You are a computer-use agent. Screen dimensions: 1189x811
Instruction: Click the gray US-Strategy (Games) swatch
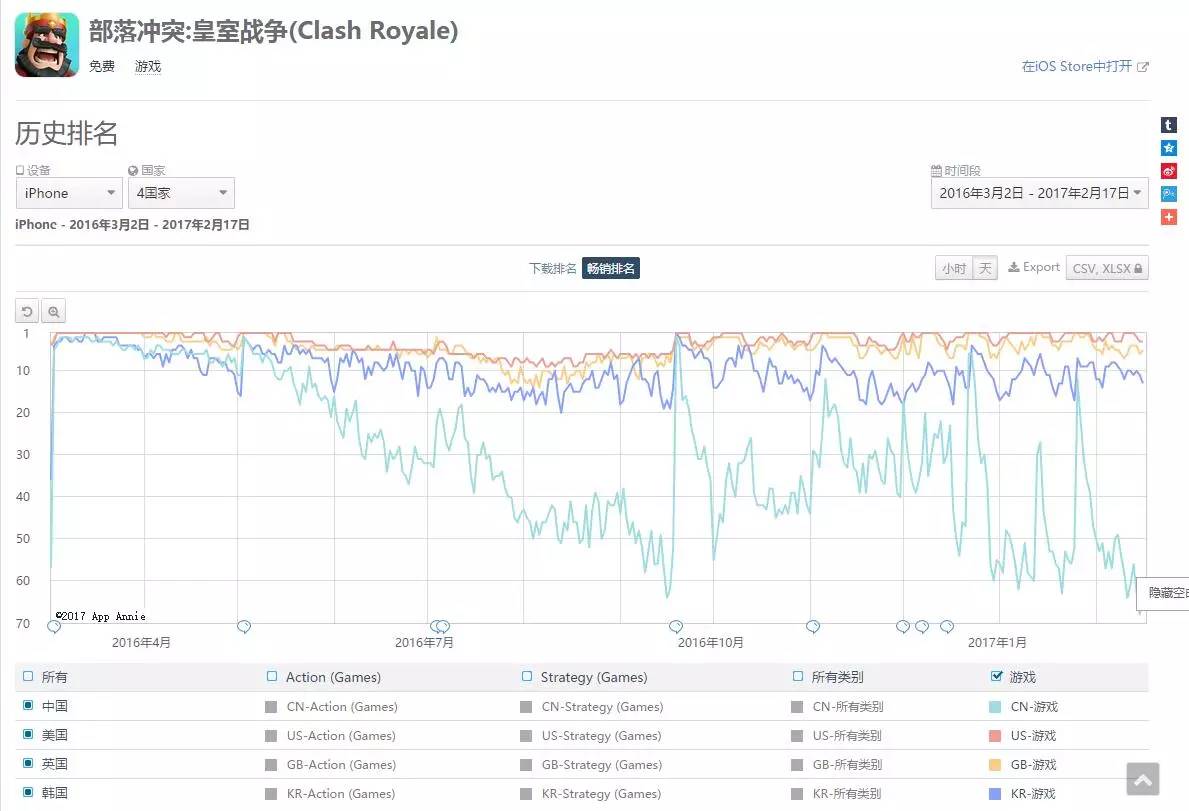[x=525, y=735]
